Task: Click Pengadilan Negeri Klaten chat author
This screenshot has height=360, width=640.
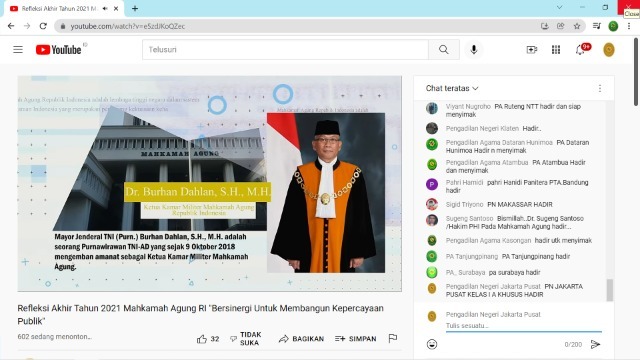Action: (x=482, y=129)
